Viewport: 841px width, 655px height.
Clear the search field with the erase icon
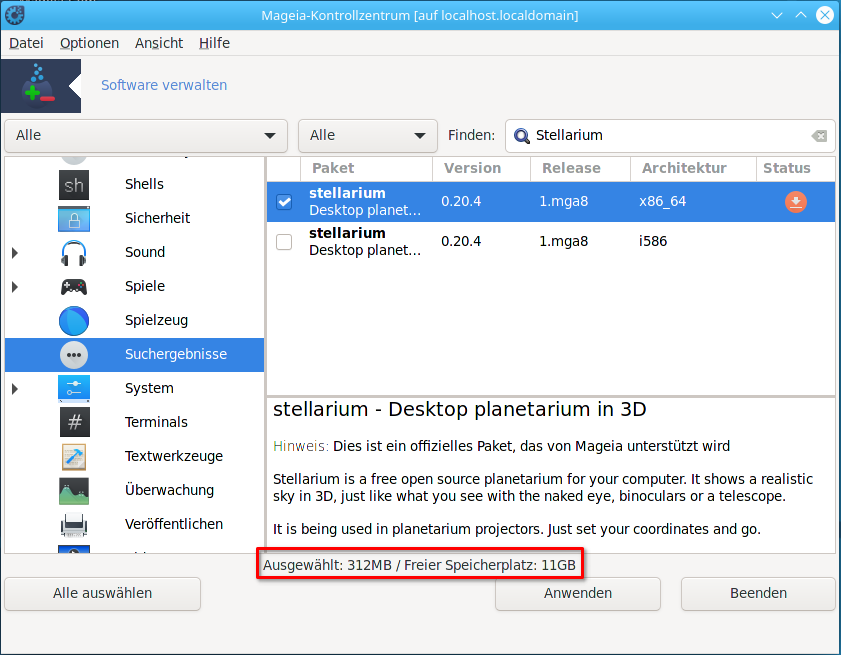point(819,136)
